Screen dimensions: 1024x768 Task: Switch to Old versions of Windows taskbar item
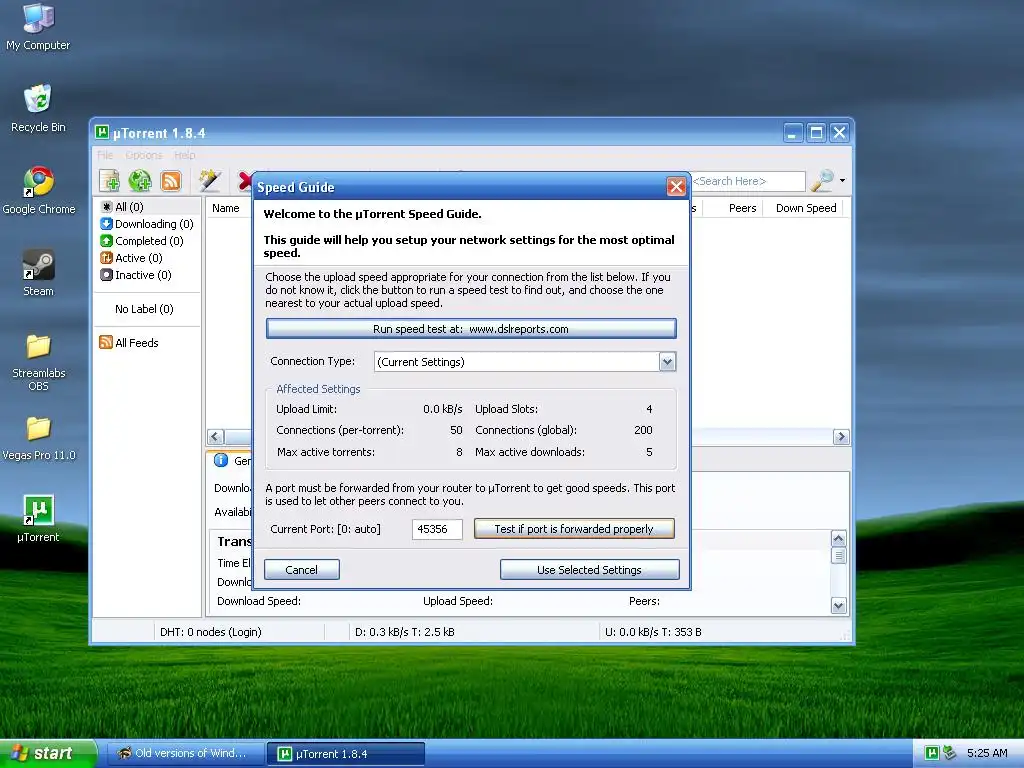point(185,753)
